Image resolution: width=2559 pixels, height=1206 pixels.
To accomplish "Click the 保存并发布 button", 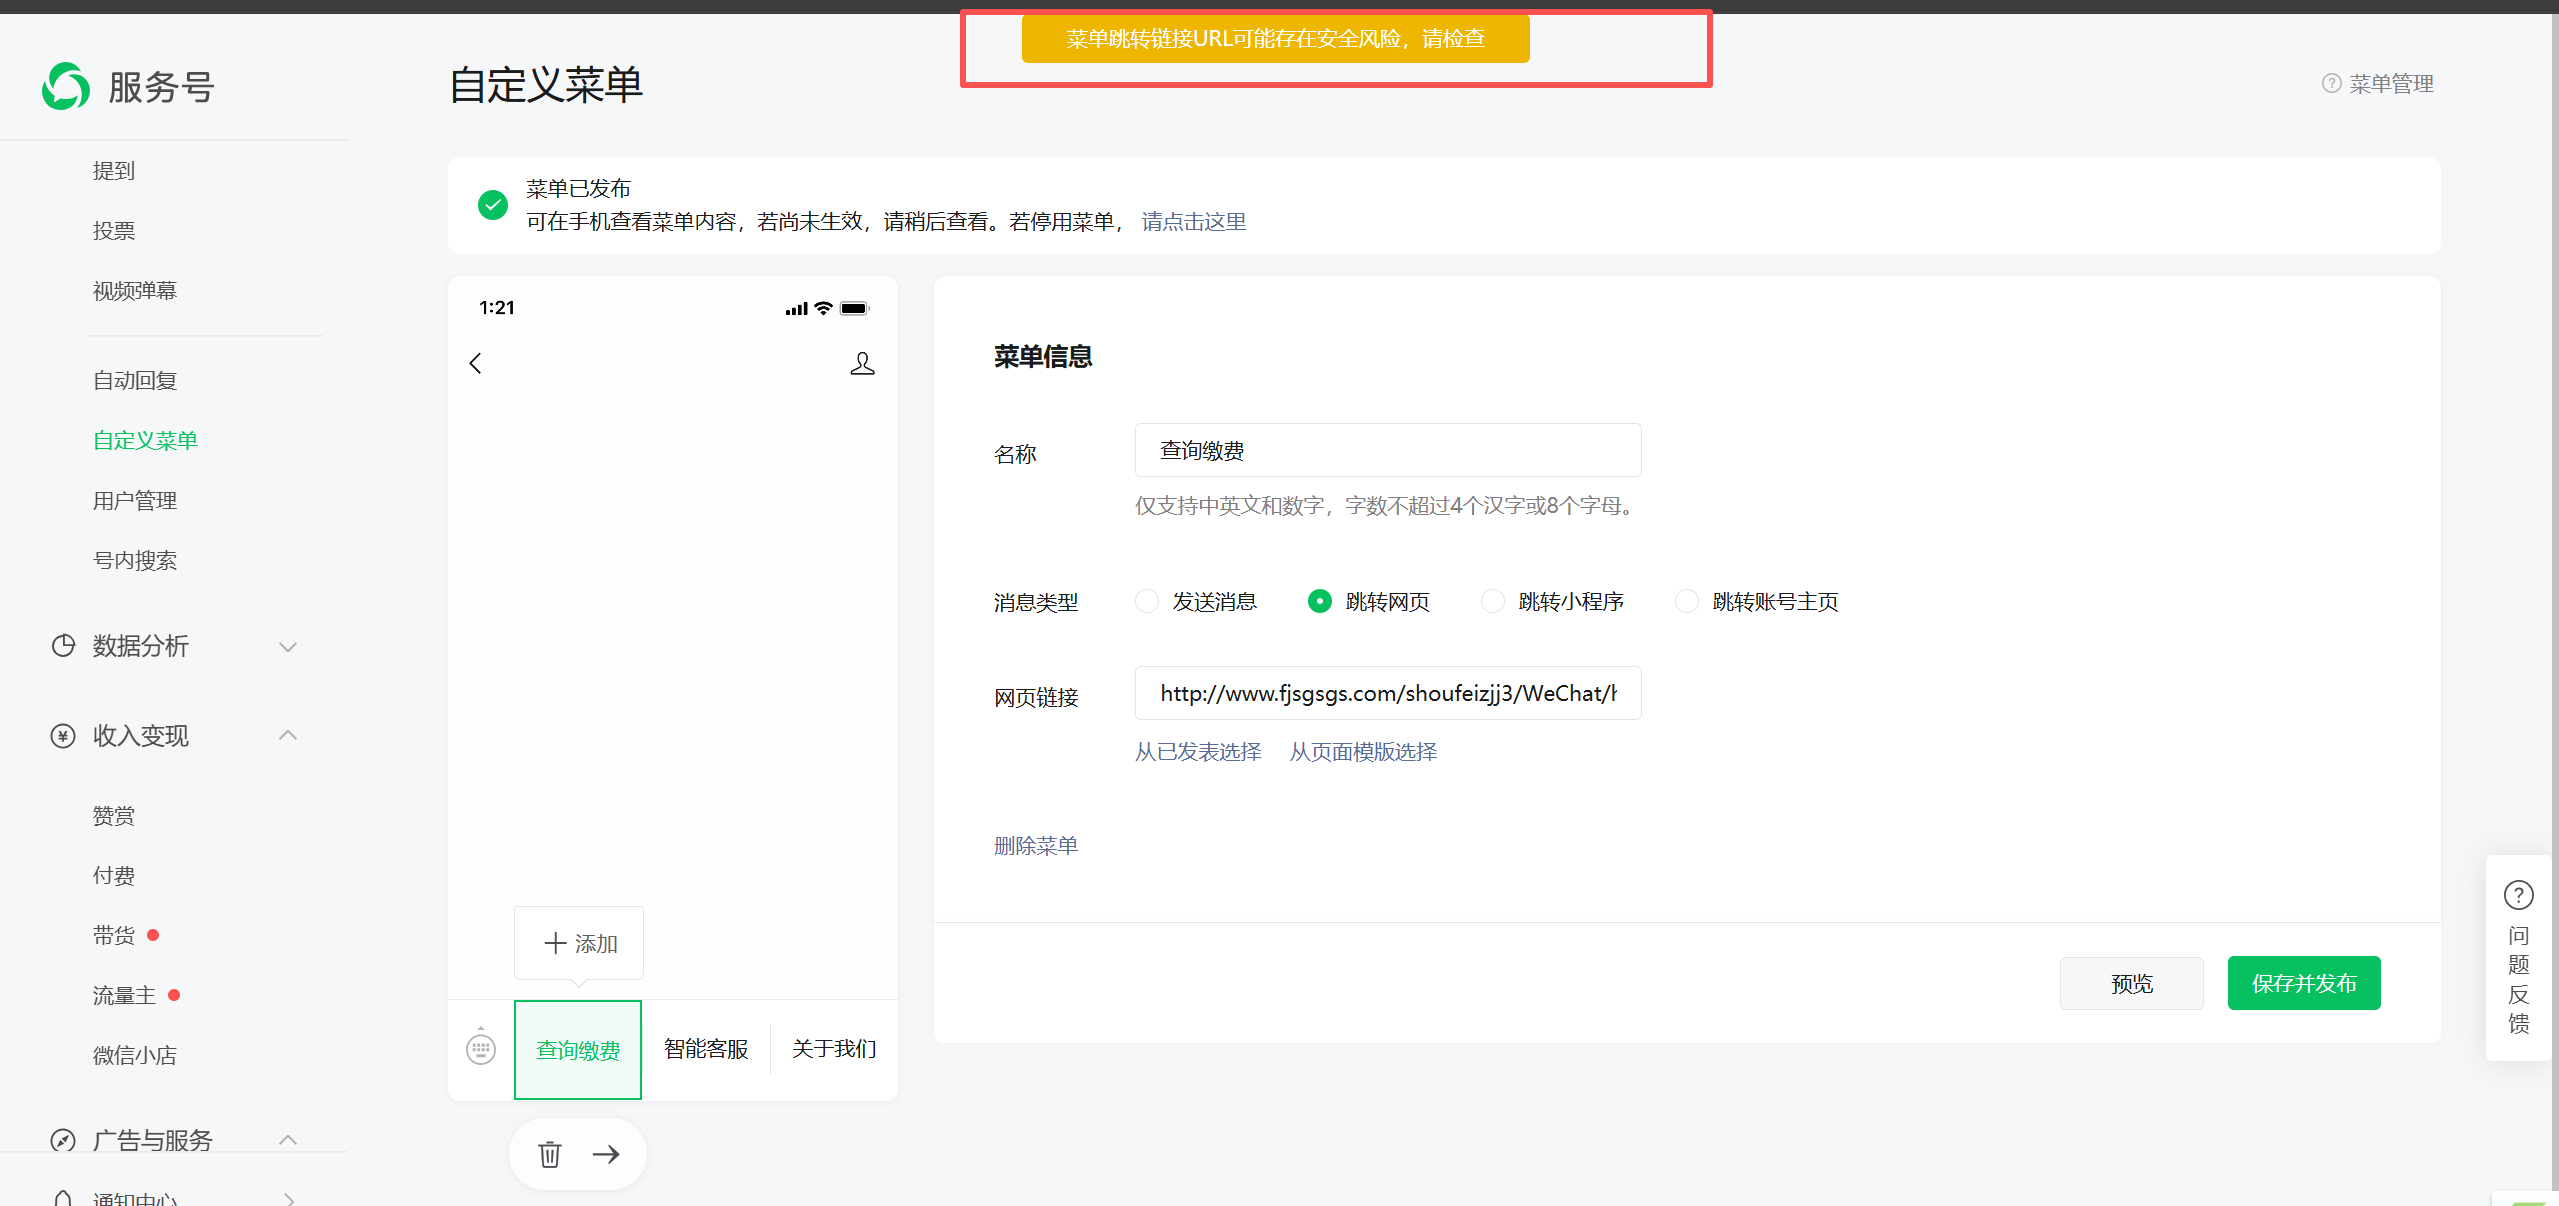I will click(x=2303, y=983).
